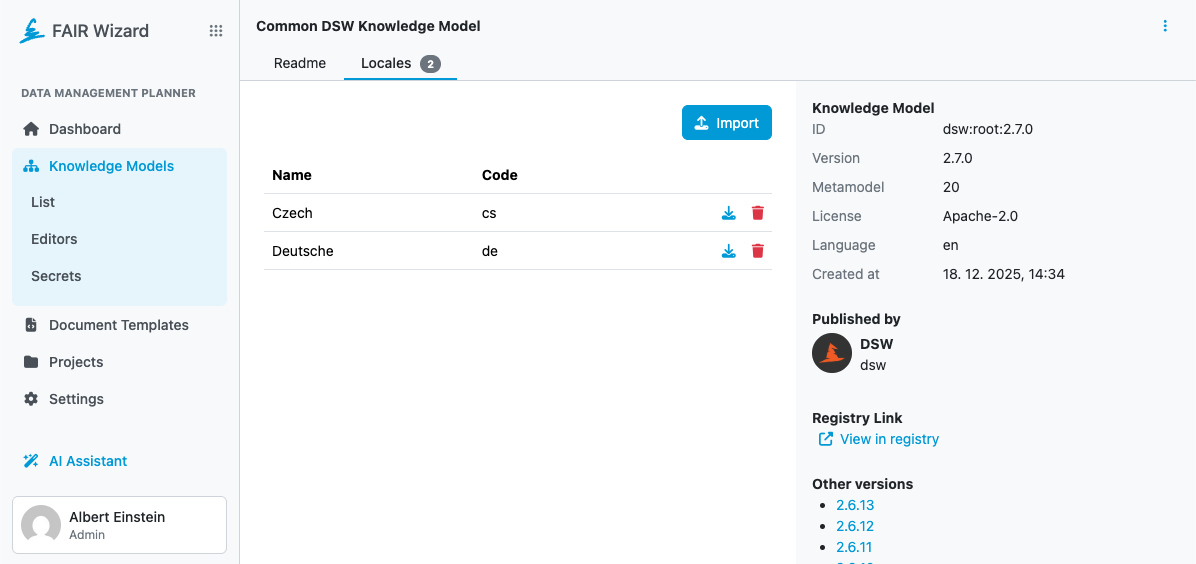This screenshot has height=564, width=1196.
Task: Click the Metamodel value 20
Action: click(951, 187)
